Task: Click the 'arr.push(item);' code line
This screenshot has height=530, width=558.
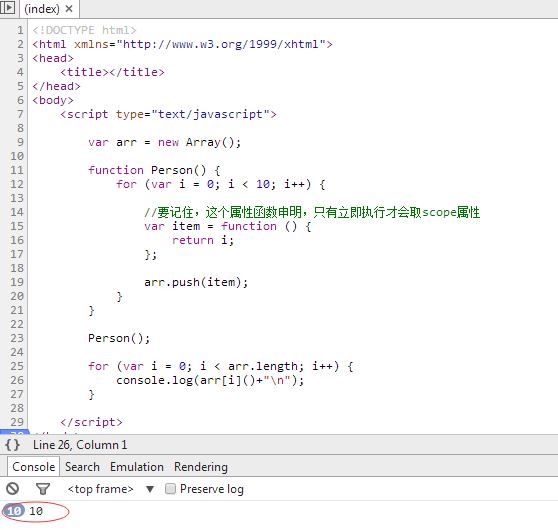Action: (x=196, y=282)
